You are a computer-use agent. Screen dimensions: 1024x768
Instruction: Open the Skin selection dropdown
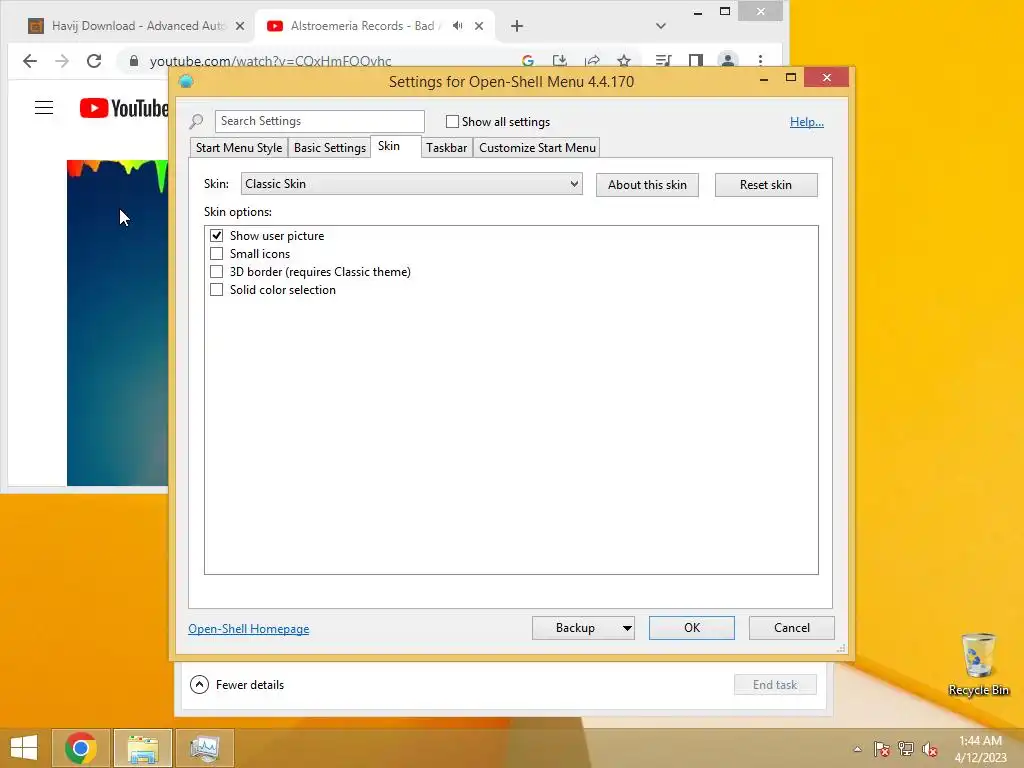[411, 184]
